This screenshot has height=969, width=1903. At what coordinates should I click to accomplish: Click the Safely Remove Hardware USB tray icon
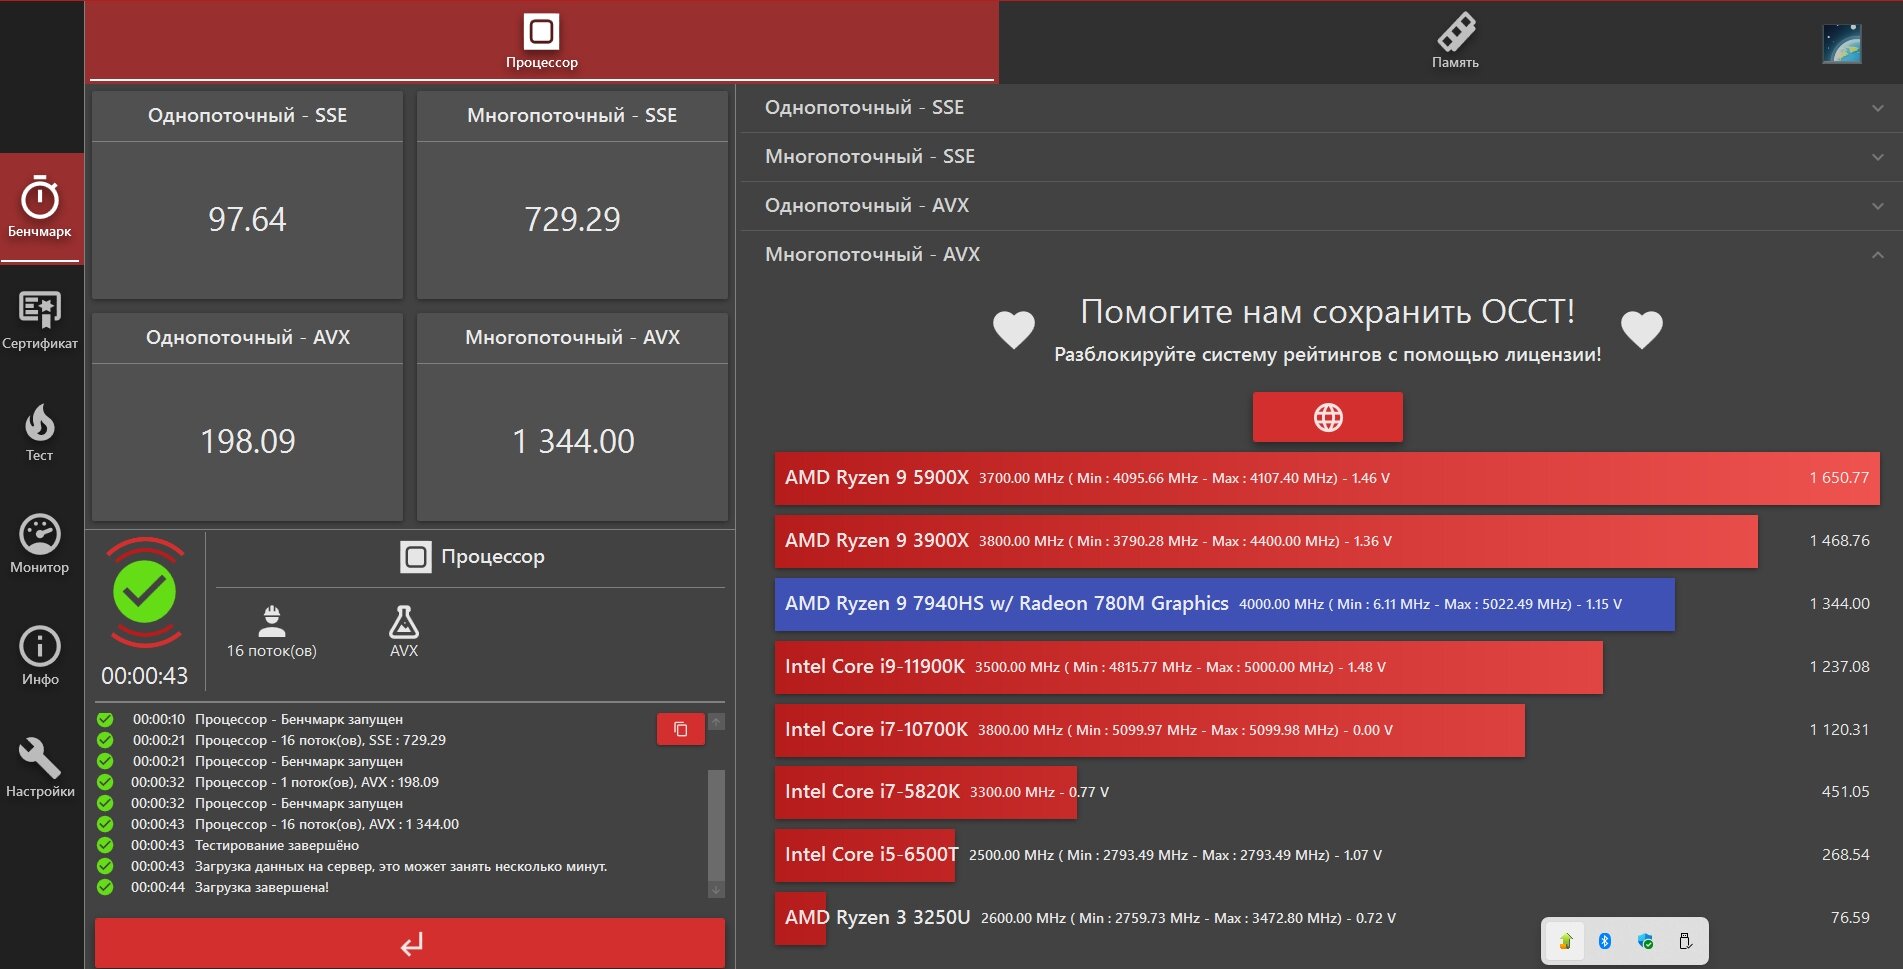tap(1685, 941)
